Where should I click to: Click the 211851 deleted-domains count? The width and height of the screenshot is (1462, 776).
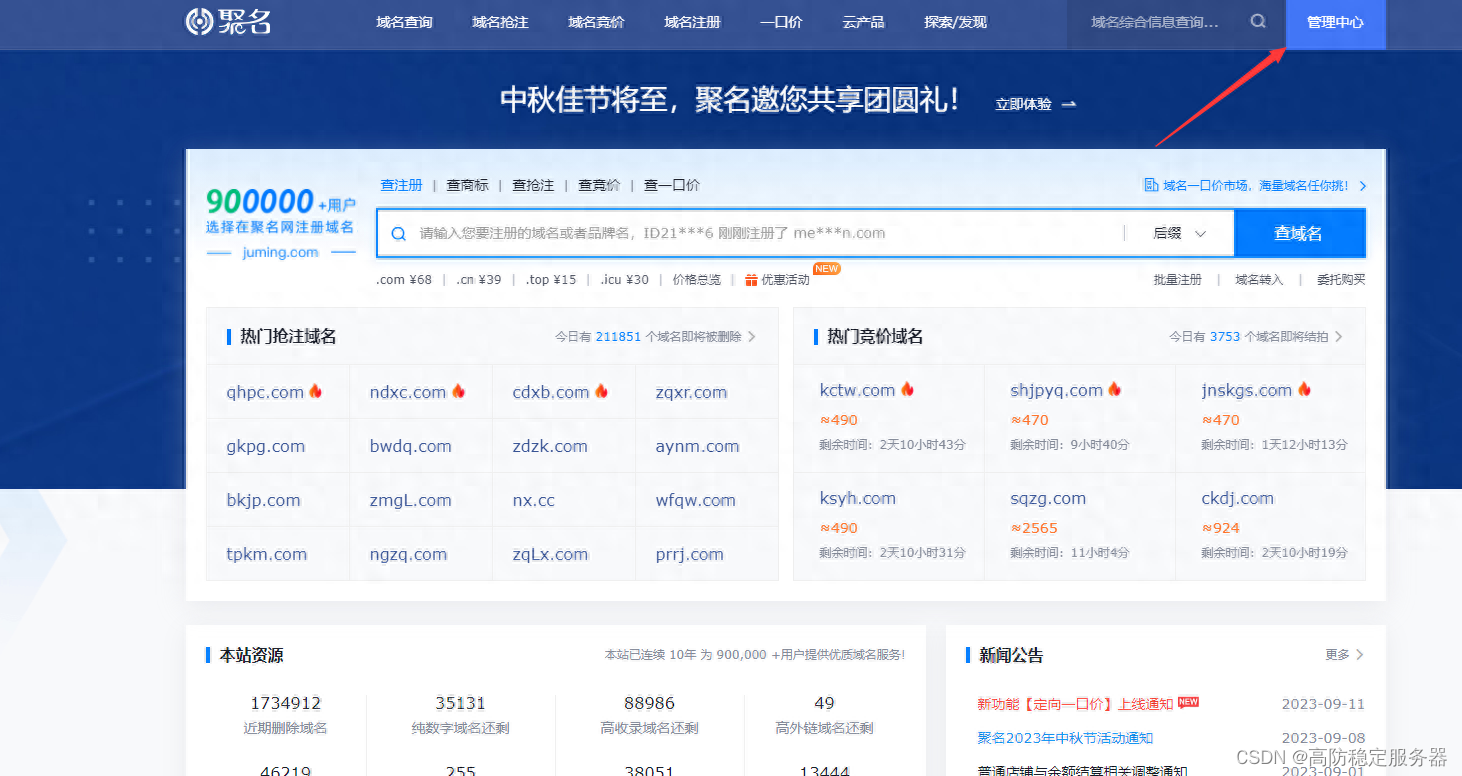(618, 337)
